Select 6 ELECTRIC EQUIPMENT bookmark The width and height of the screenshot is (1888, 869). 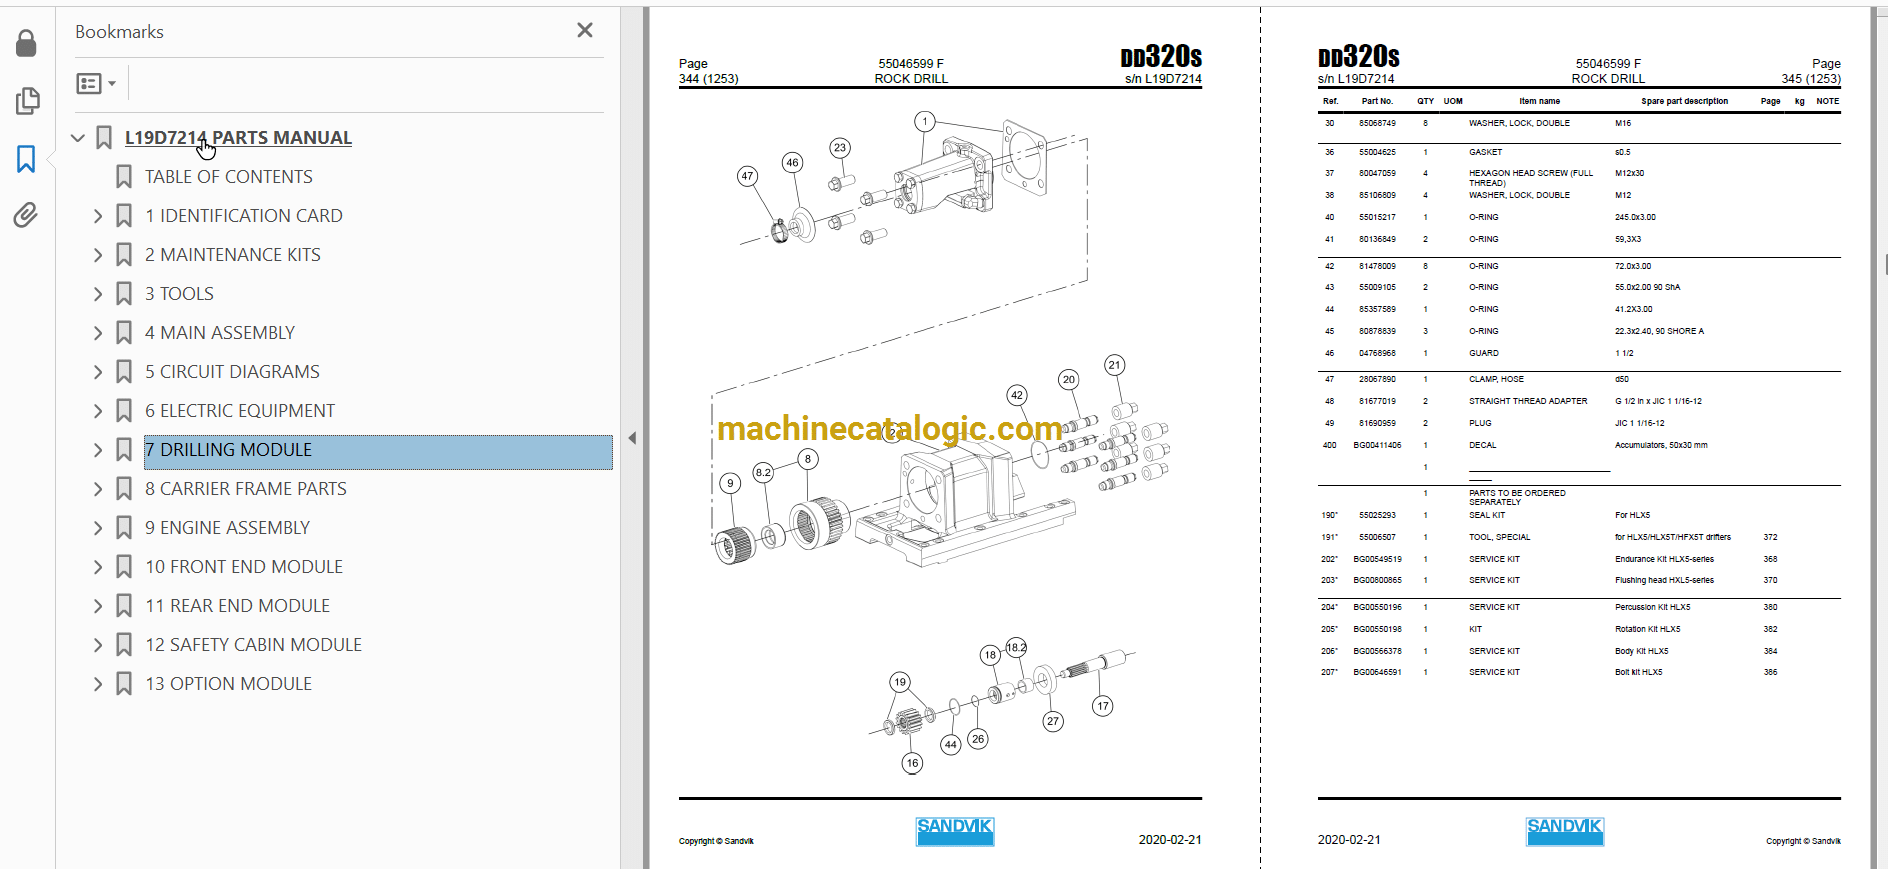click(x=240, y=411)
